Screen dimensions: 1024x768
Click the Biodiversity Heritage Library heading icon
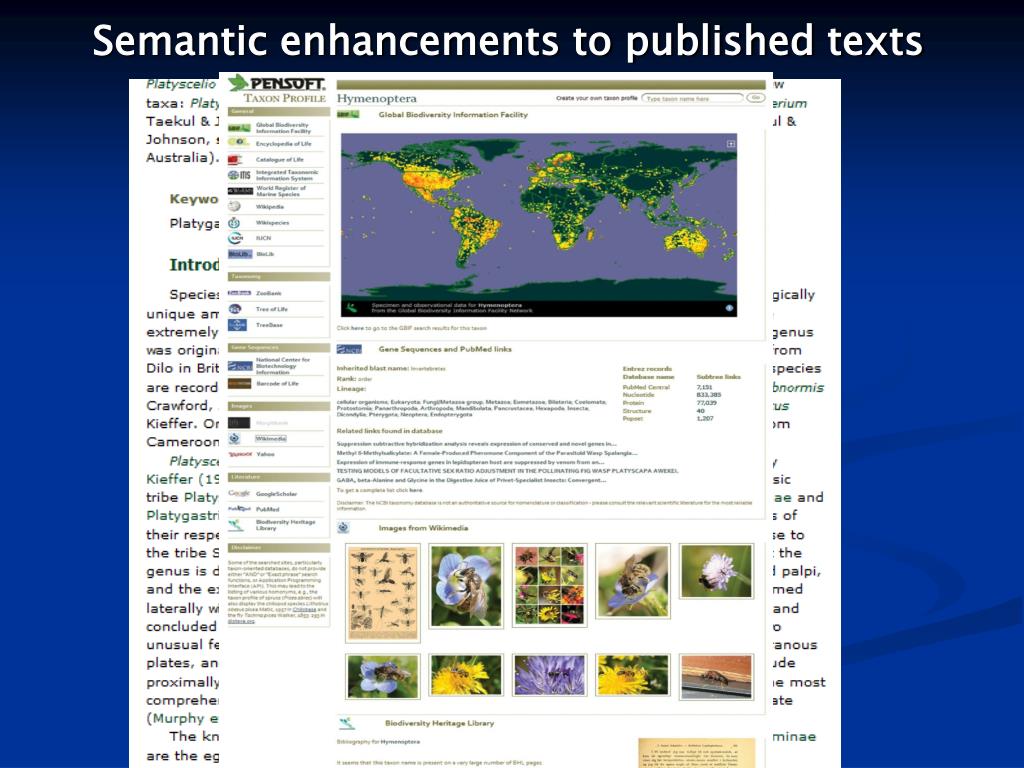click(x=347, y=723)
